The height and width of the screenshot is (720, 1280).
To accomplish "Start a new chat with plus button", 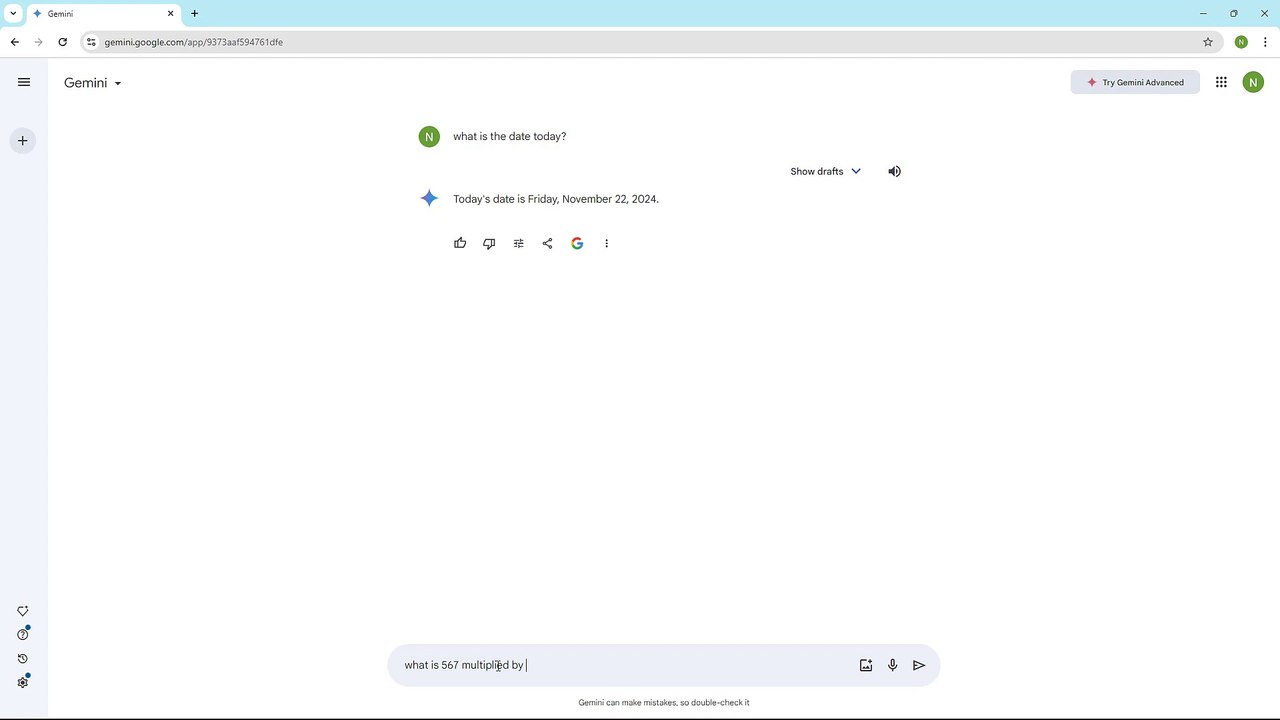I will click(x=23, y=141).
